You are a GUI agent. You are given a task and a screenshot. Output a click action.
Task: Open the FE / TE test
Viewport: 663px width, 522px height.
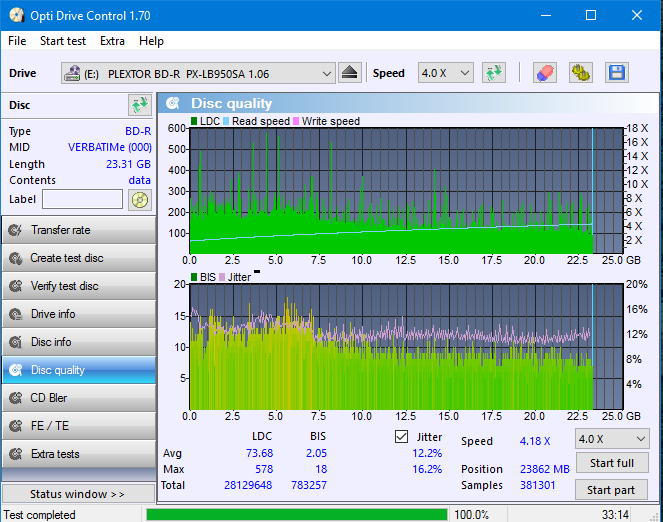click(x=79, y=426)
